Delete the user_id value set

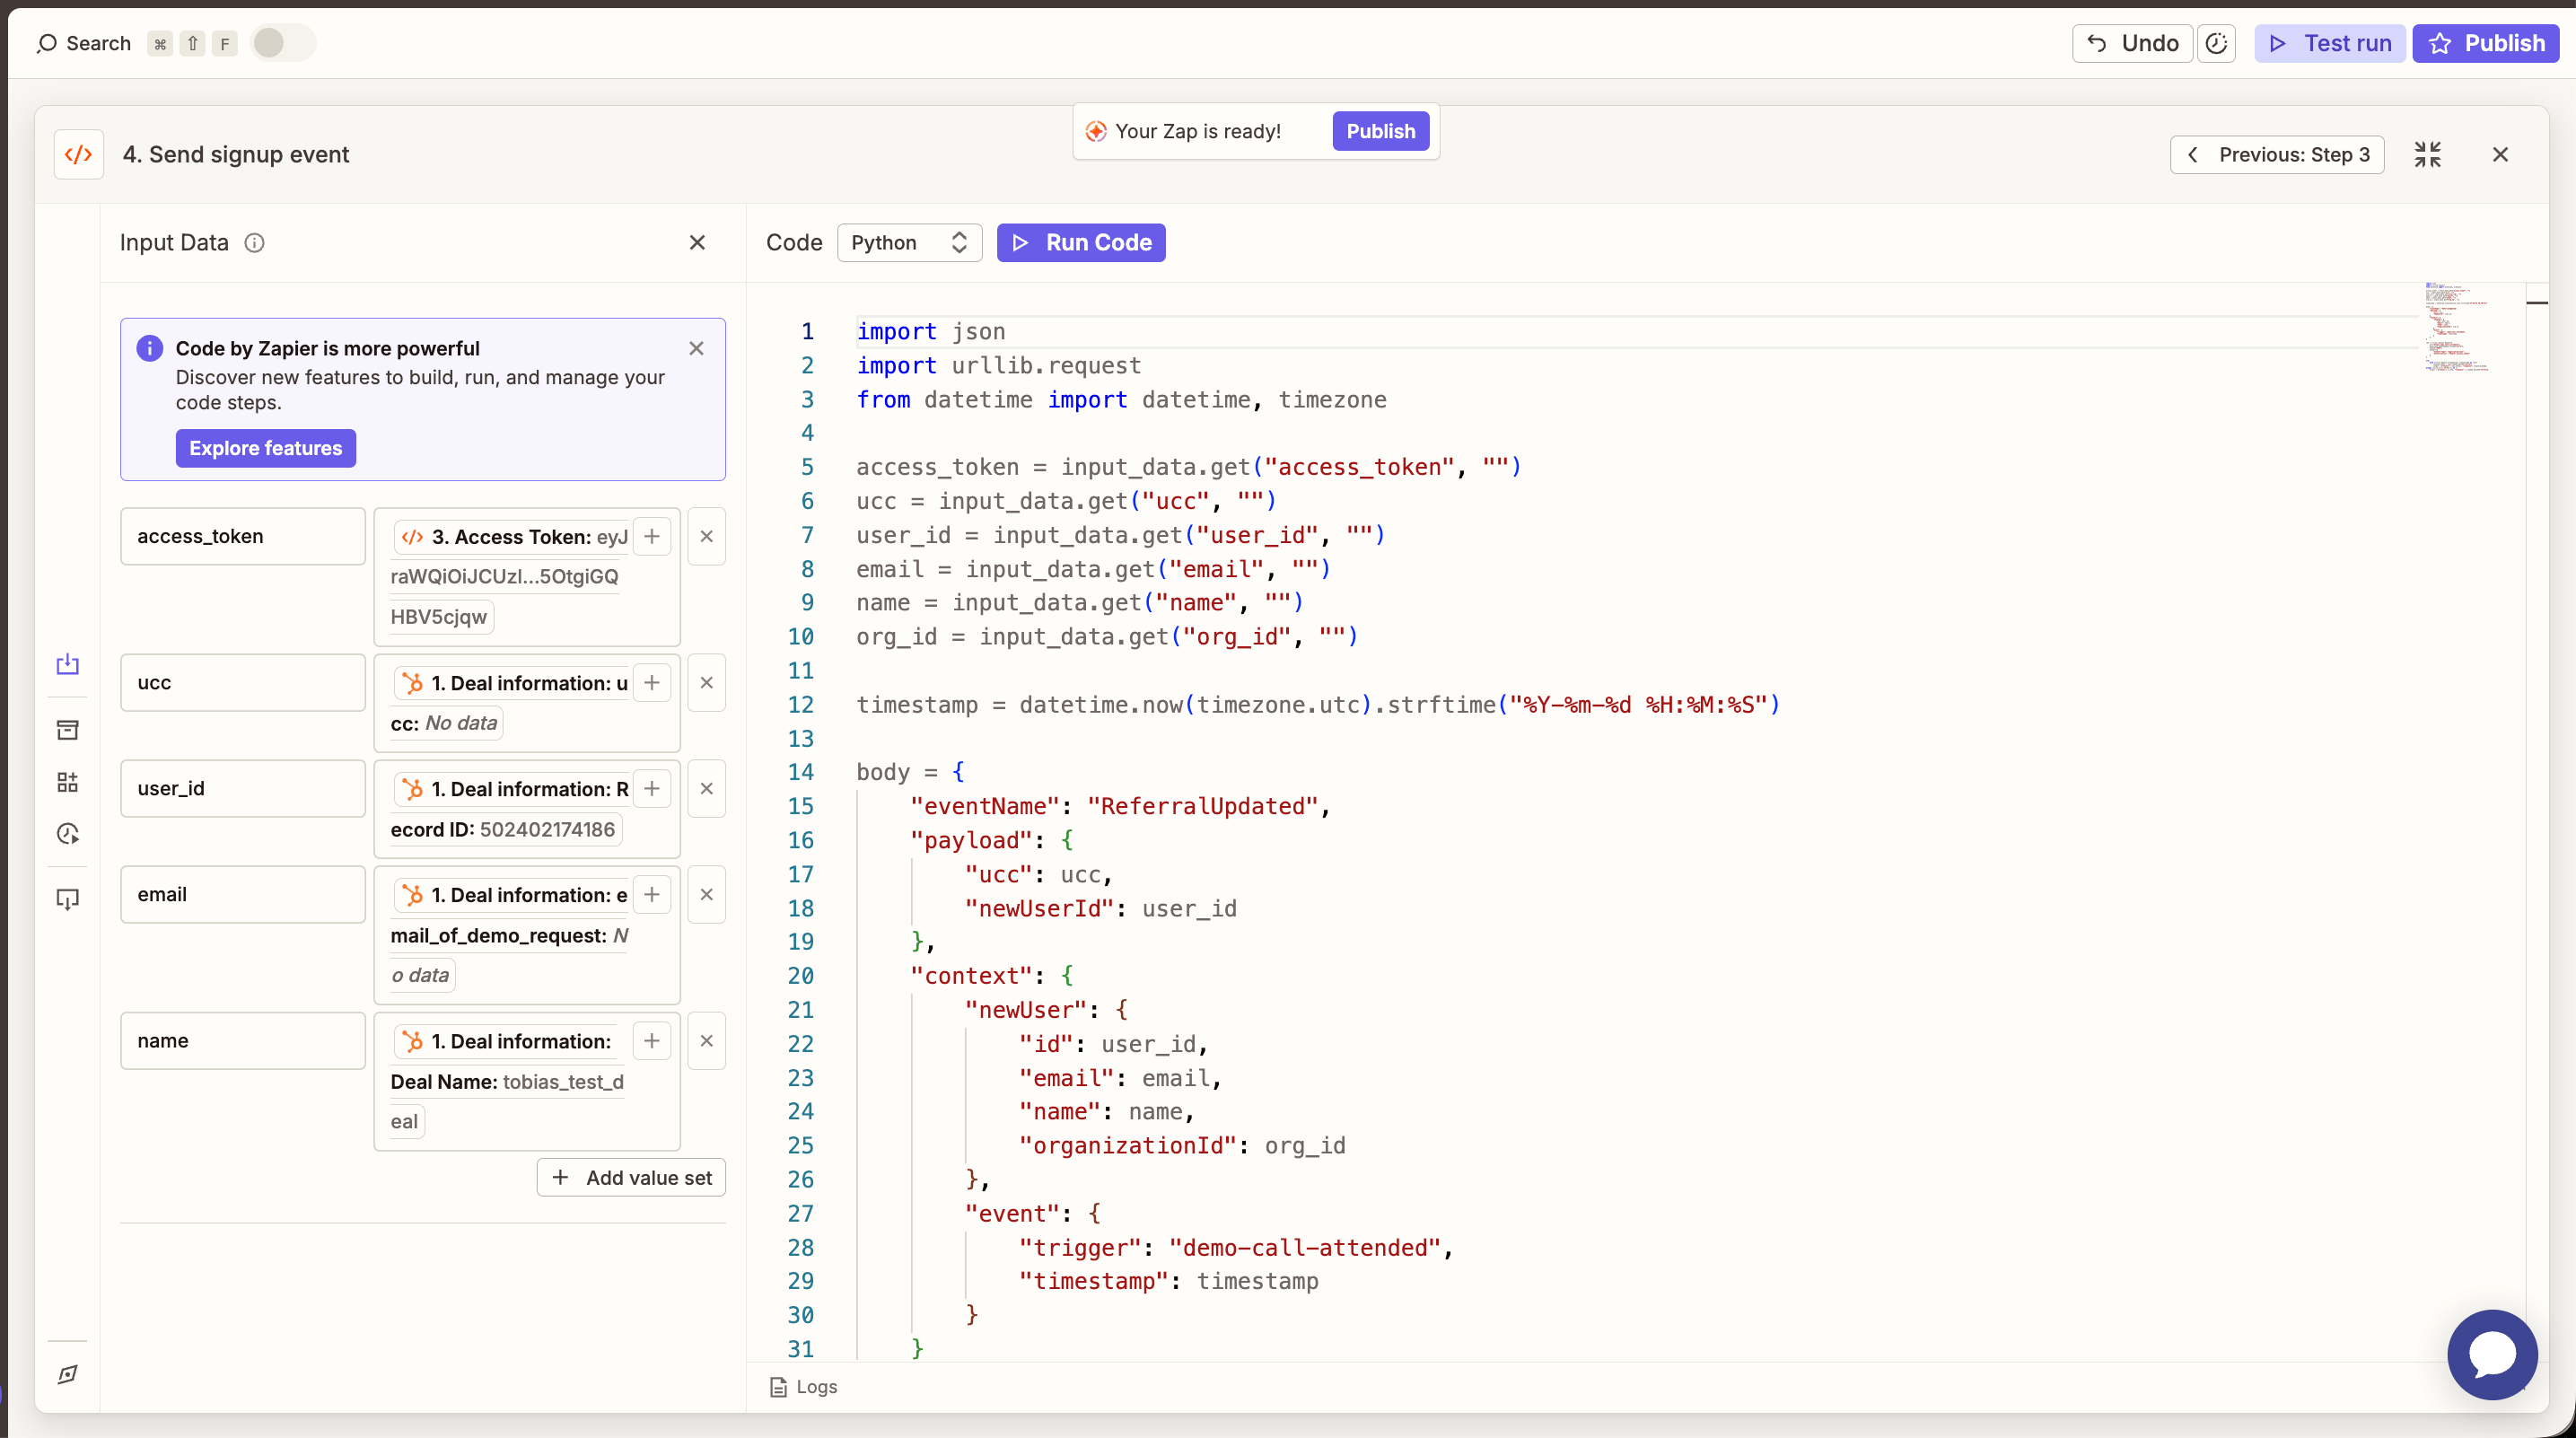[707, 789]
